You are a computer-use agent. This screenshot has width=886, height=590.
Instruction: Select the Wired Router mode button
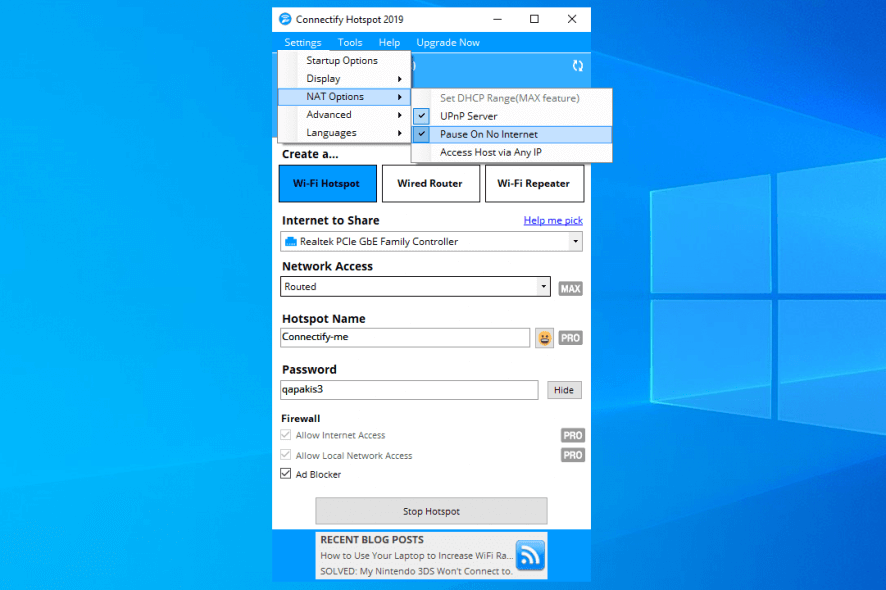(431, 184)
